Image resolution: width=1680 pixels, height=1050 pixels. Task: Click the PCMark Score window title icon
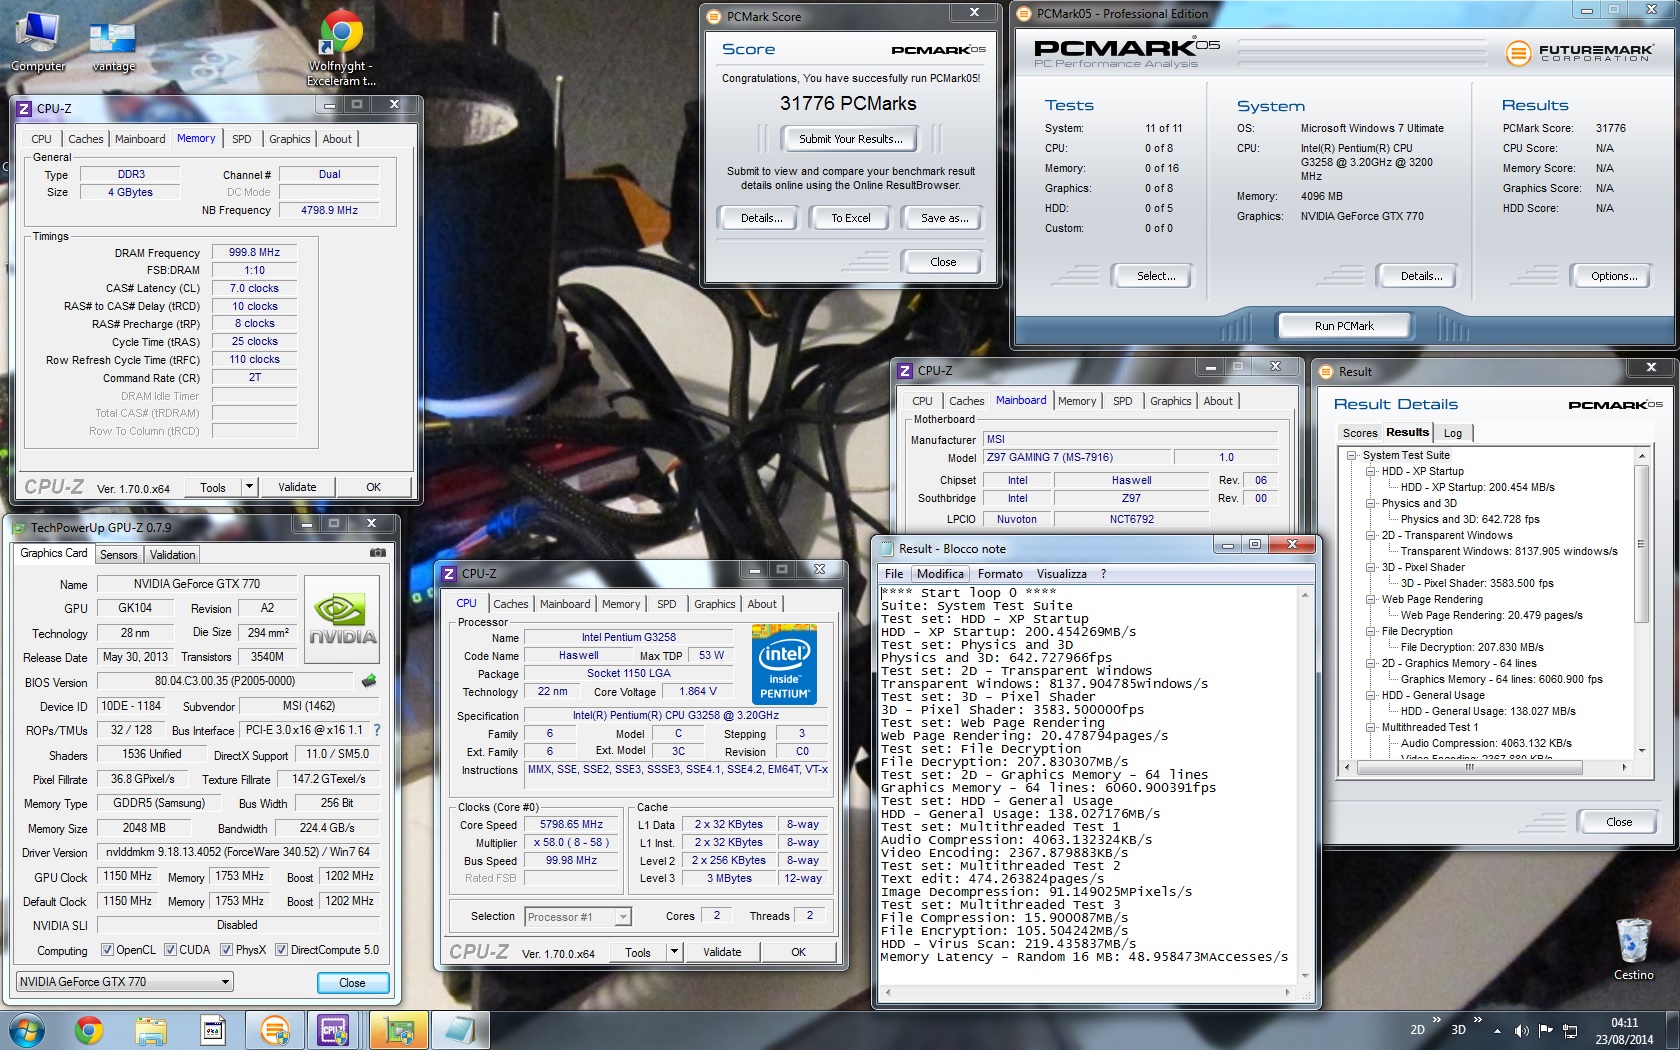714,16
